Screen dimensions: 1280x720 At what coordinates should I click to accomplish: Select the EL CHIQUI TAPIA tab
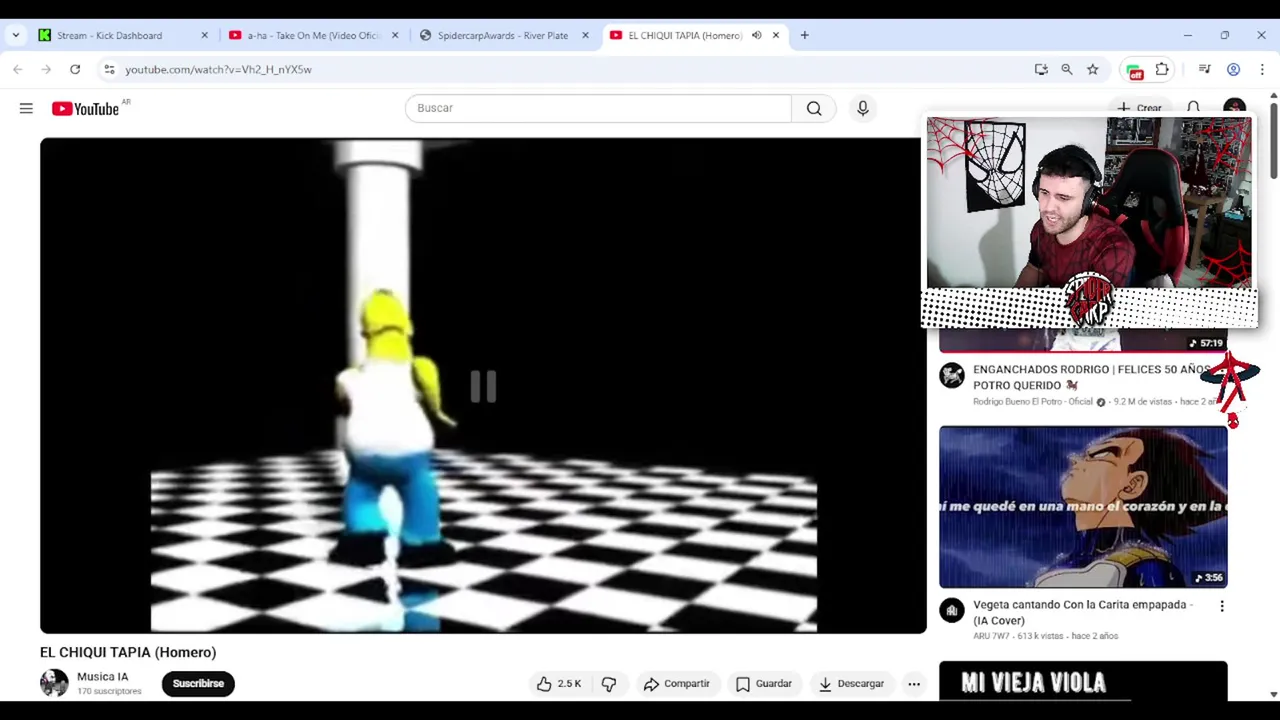pyautogui.click(x=685, y=35)
